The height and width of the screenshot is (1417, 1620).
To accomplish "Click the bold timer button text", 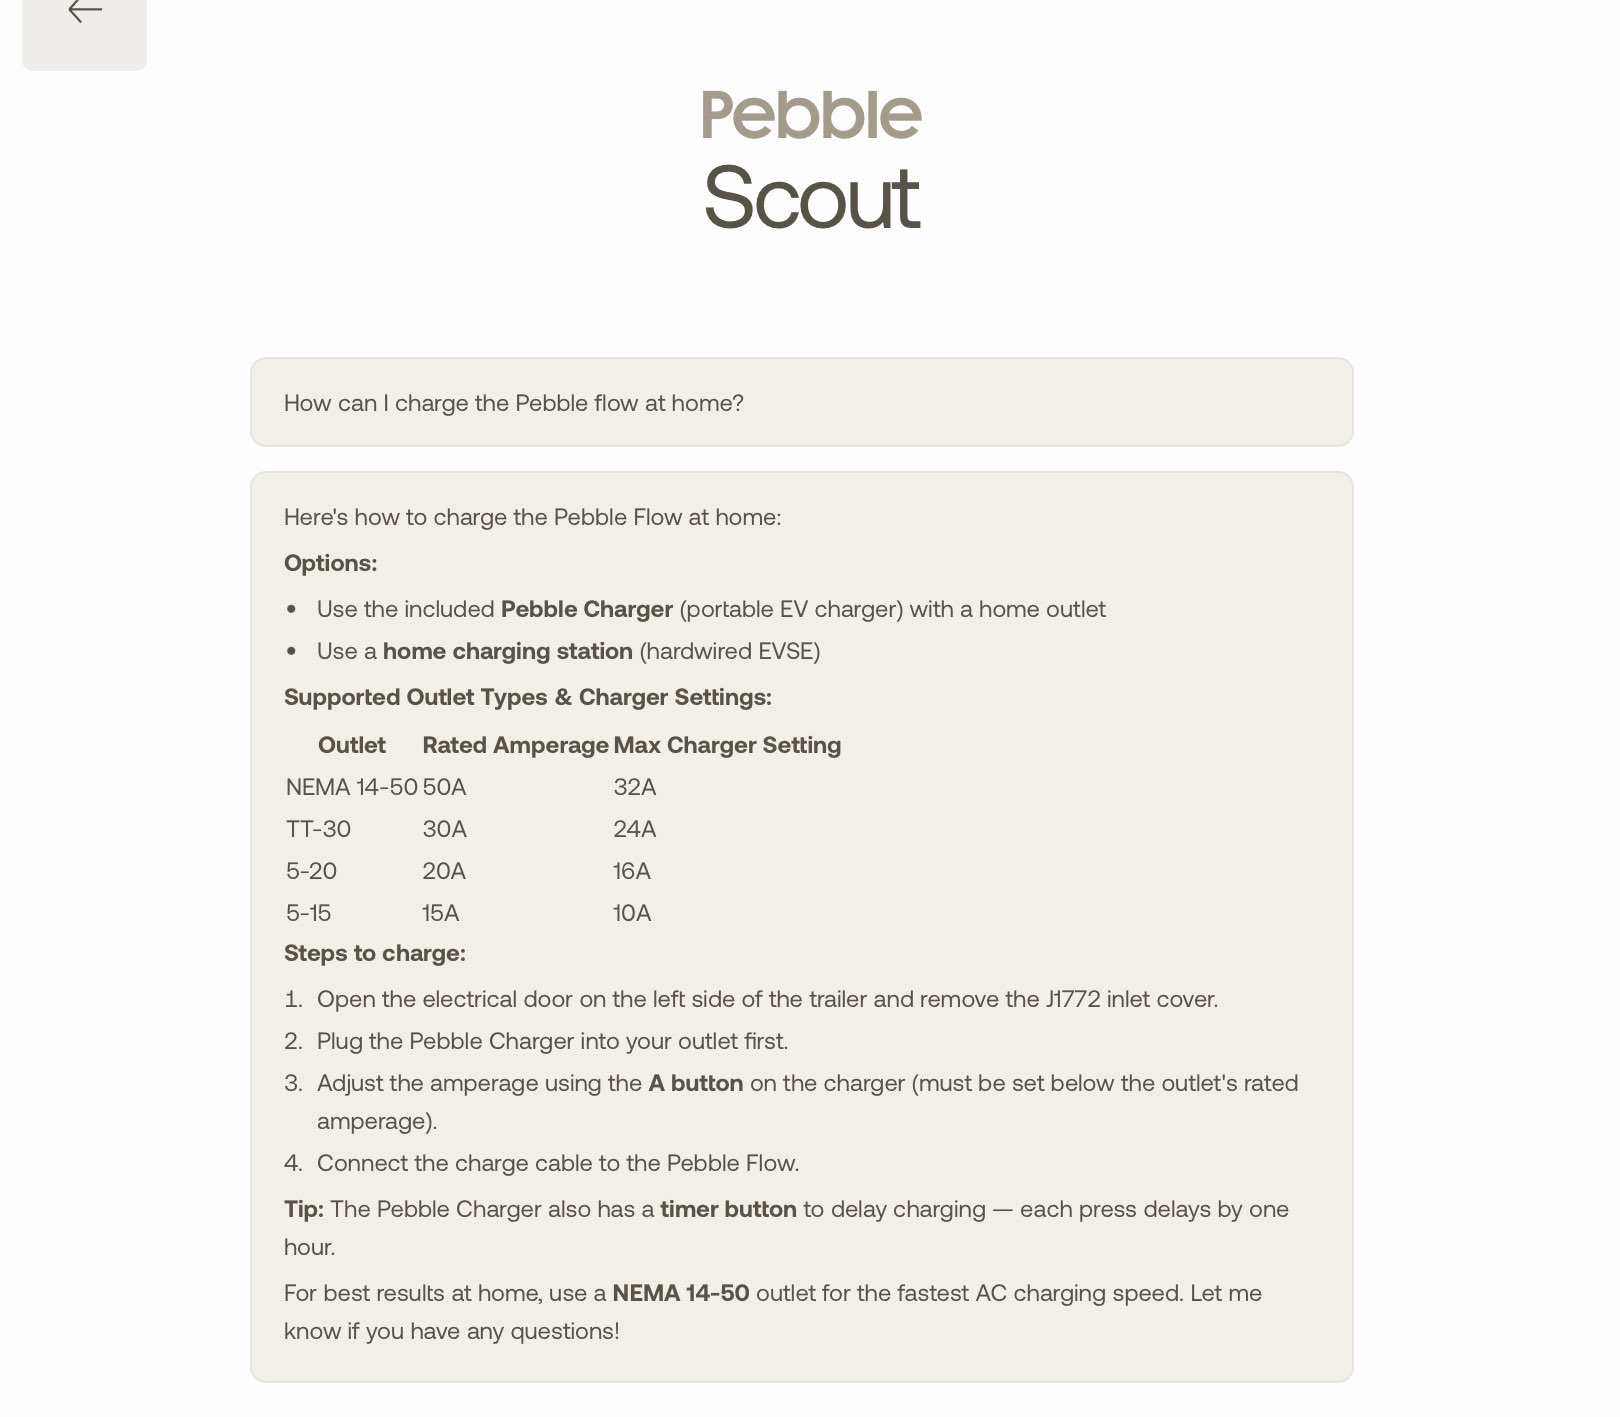I will point(728,1209).
